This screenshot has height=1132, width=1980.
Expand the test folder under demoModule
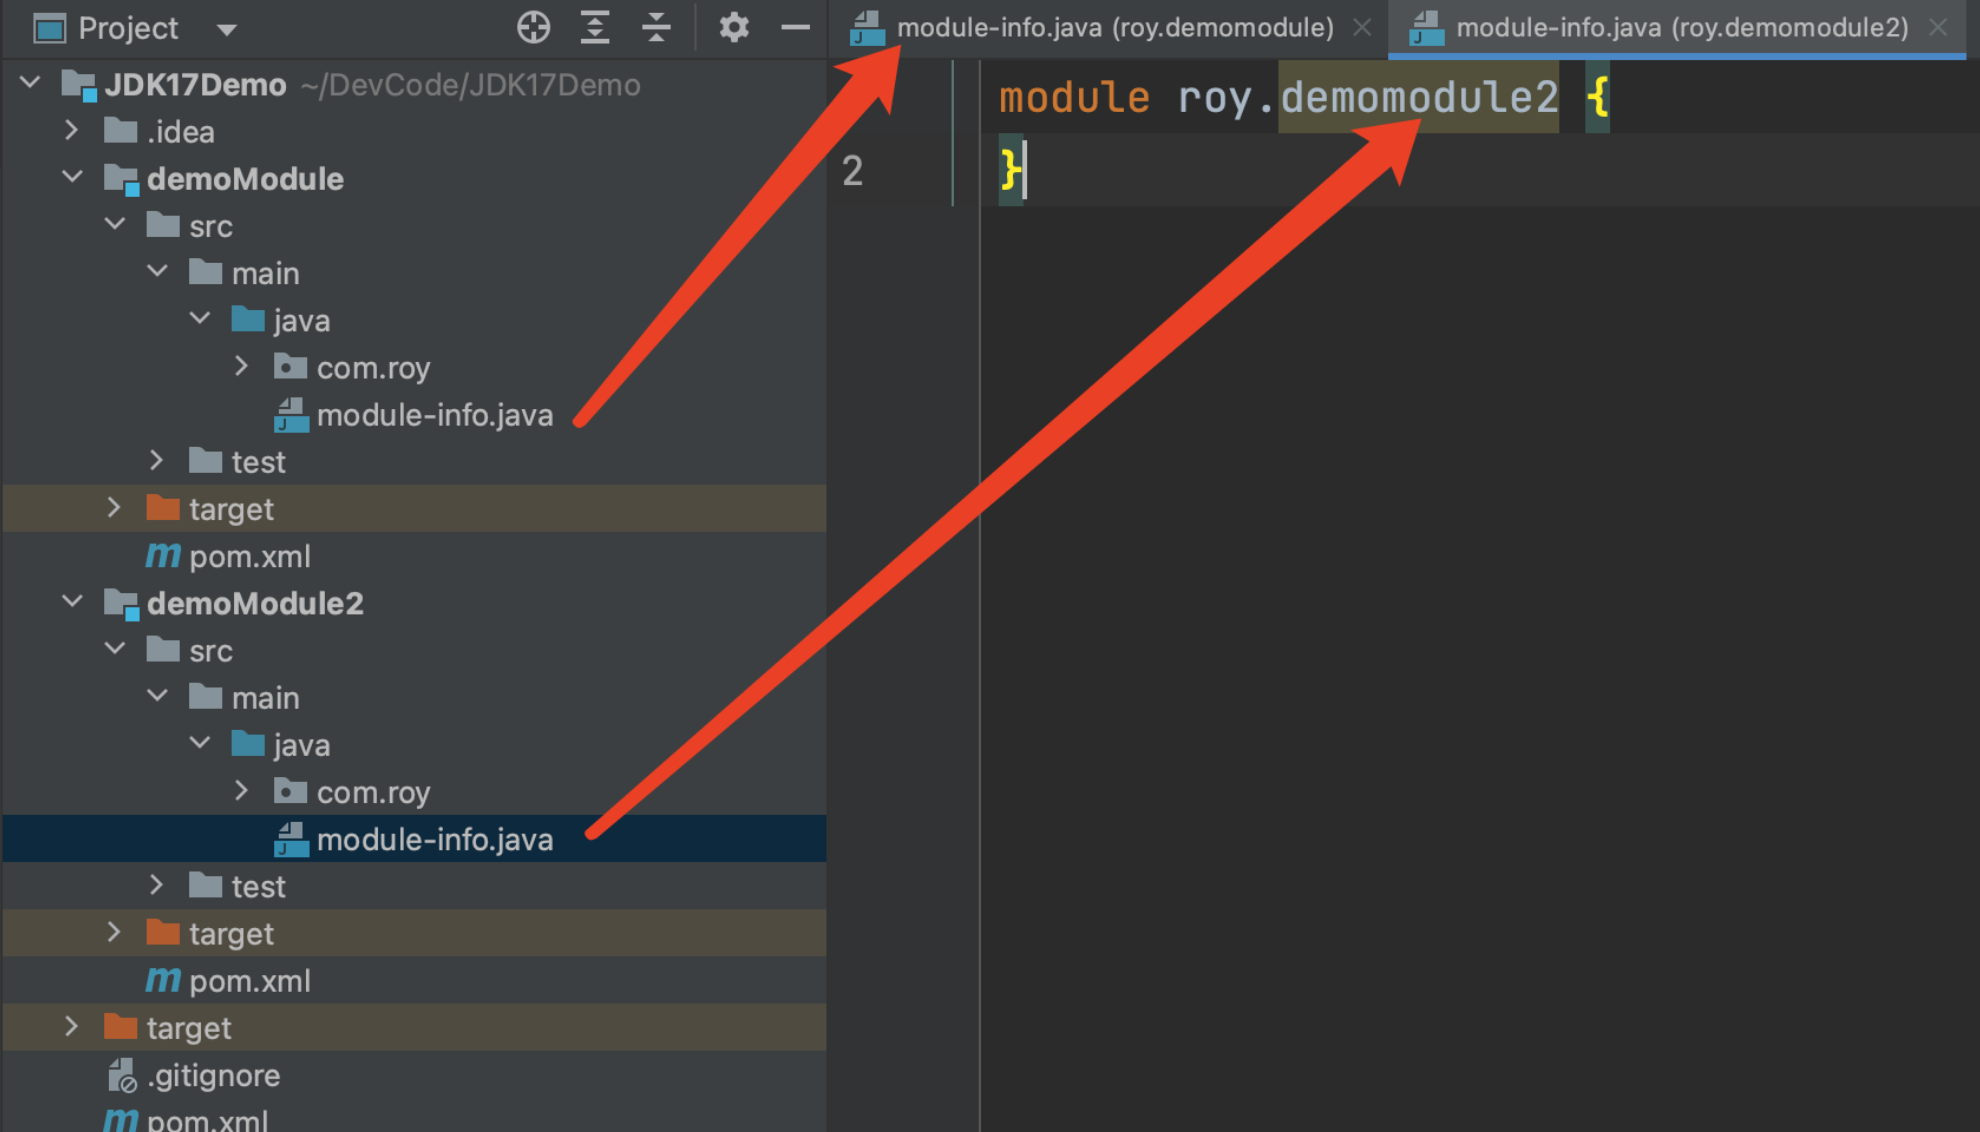pyautogui.click(x=157, y=461)
